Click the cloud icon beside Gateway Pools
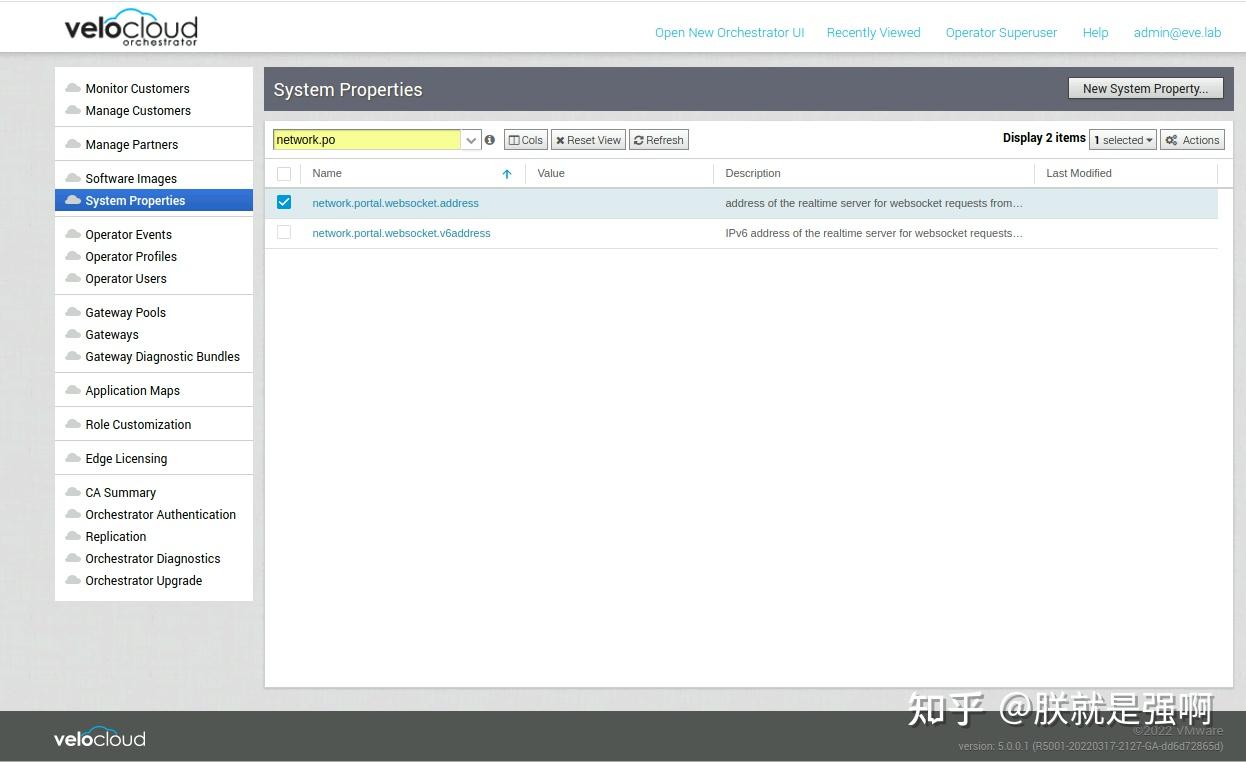 point(71,312)
